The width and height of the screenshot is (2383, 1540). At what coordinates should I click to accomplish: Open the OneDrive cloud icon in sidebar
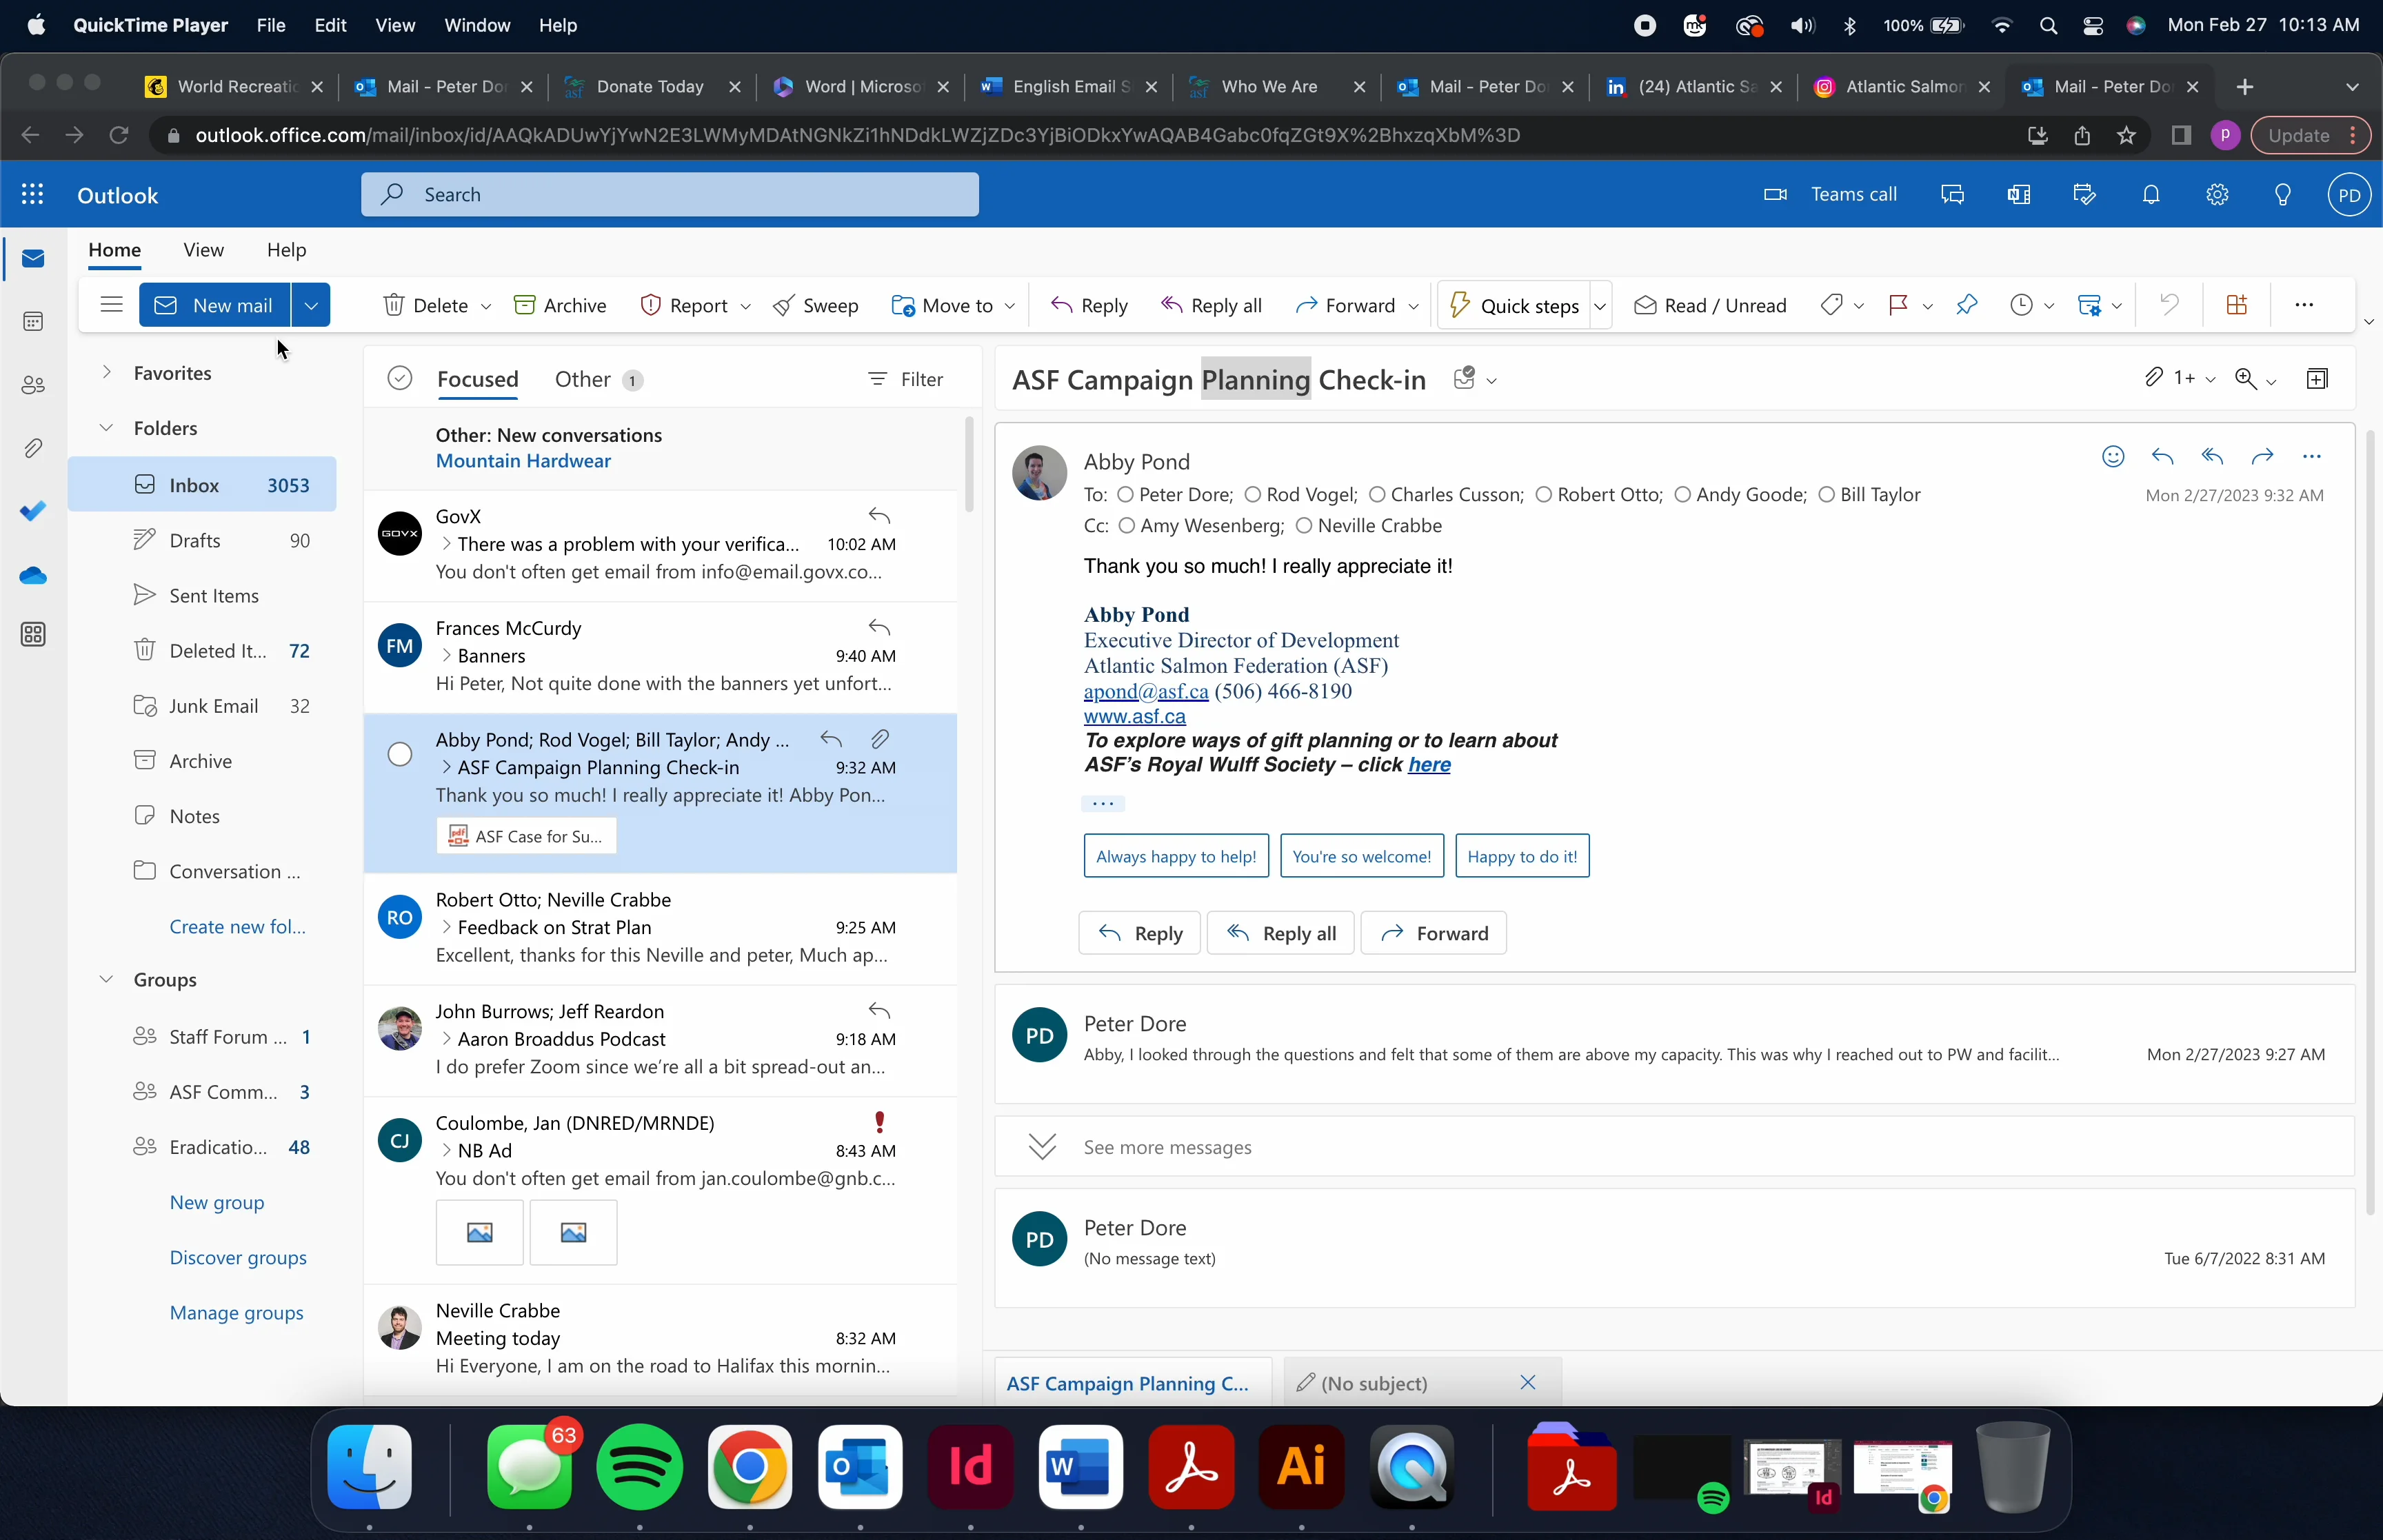click(x=33, y=576)
